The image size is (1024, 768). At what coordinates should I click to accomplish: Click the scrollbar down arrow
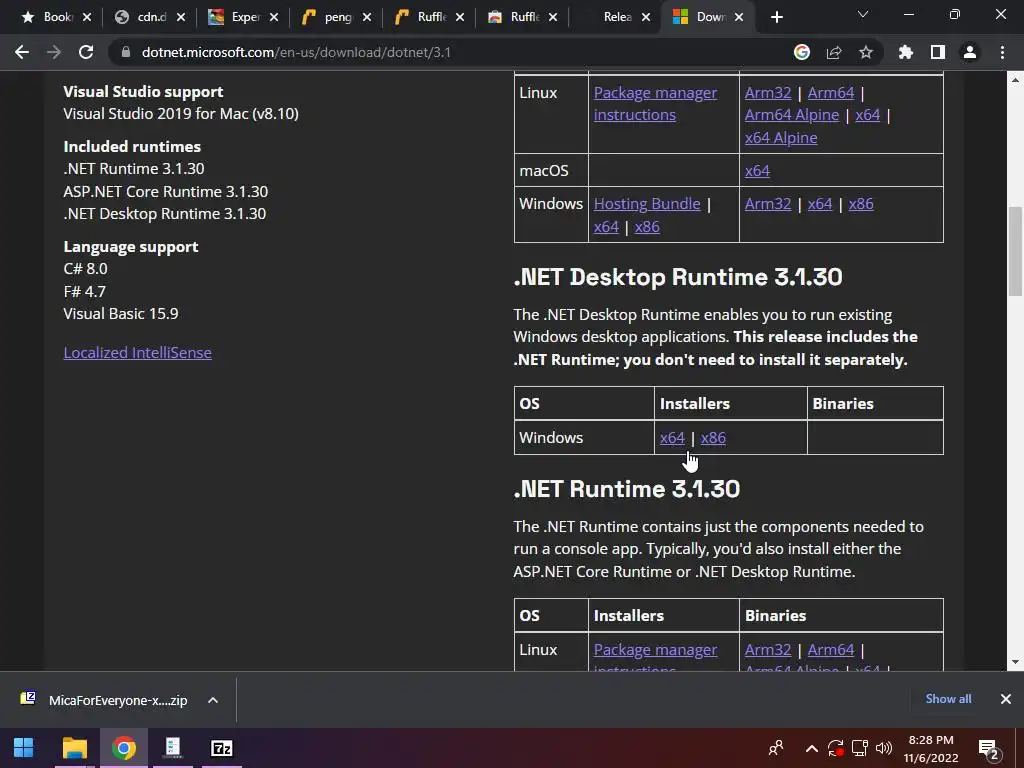1015,662
